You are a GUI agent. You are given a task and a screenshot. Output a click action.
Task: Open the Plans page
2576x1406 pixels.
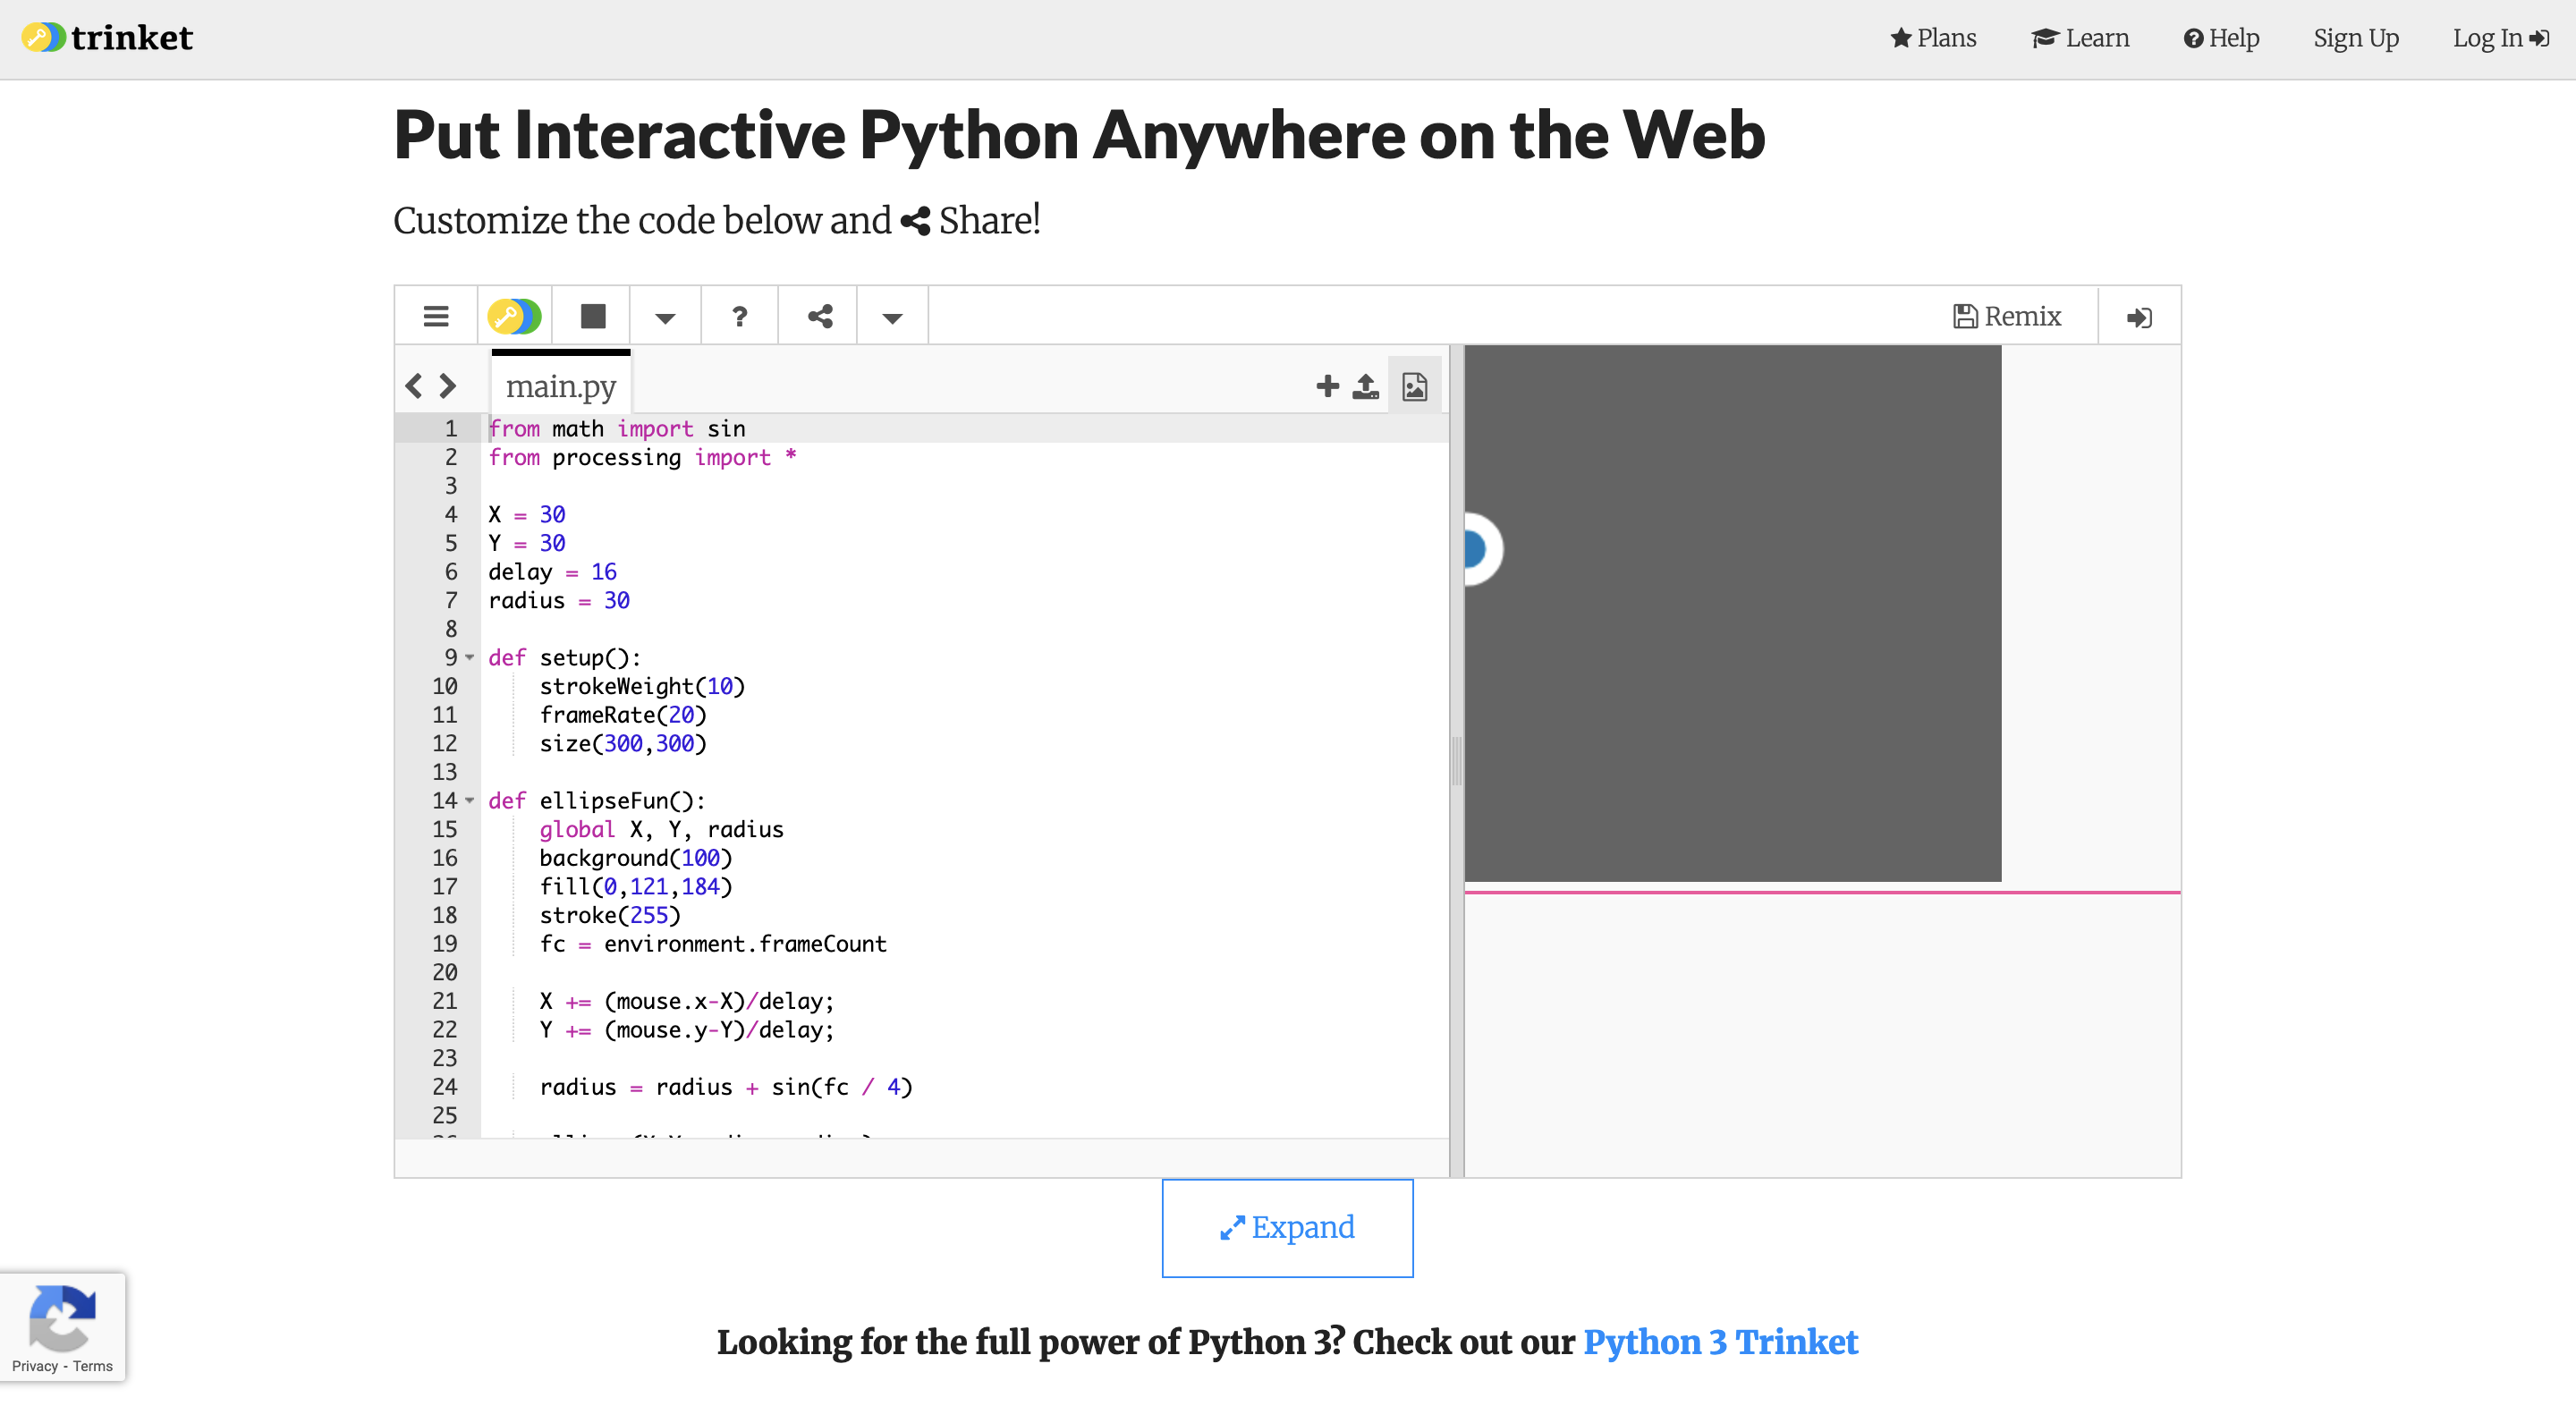[x=1933, y=38]
